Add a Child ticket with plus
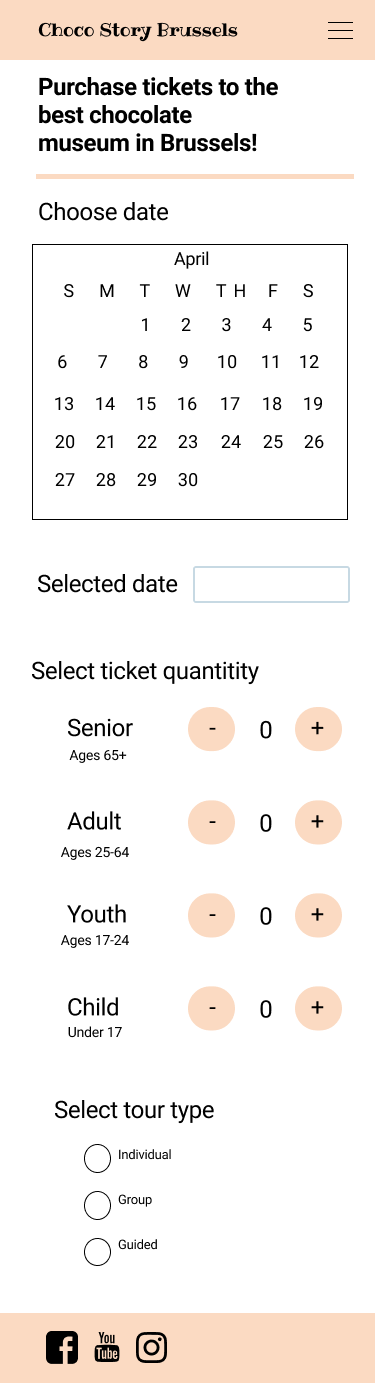375x1383 pixels. [x=318, y=1008]
